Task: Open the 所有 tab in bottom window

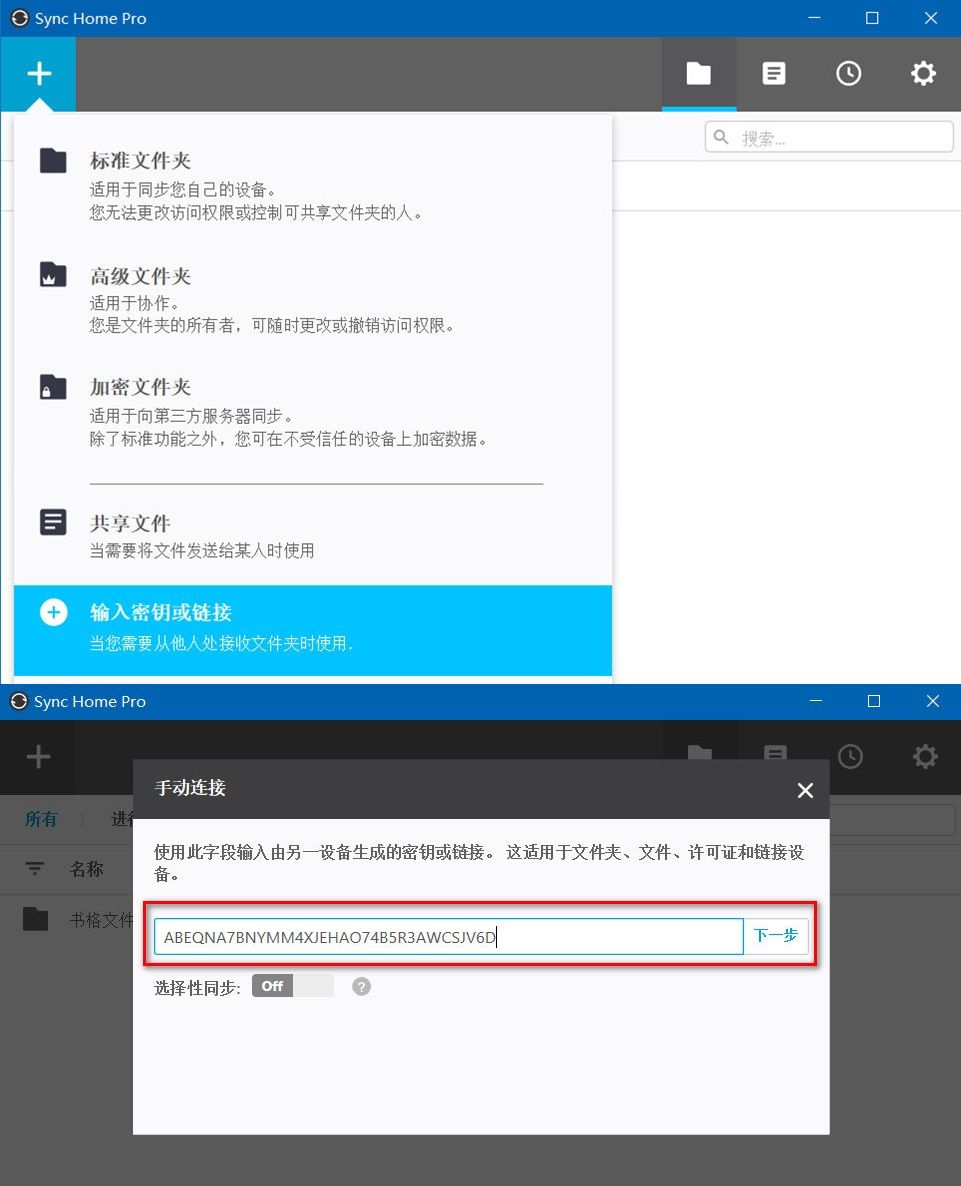Action: (41, 819)
